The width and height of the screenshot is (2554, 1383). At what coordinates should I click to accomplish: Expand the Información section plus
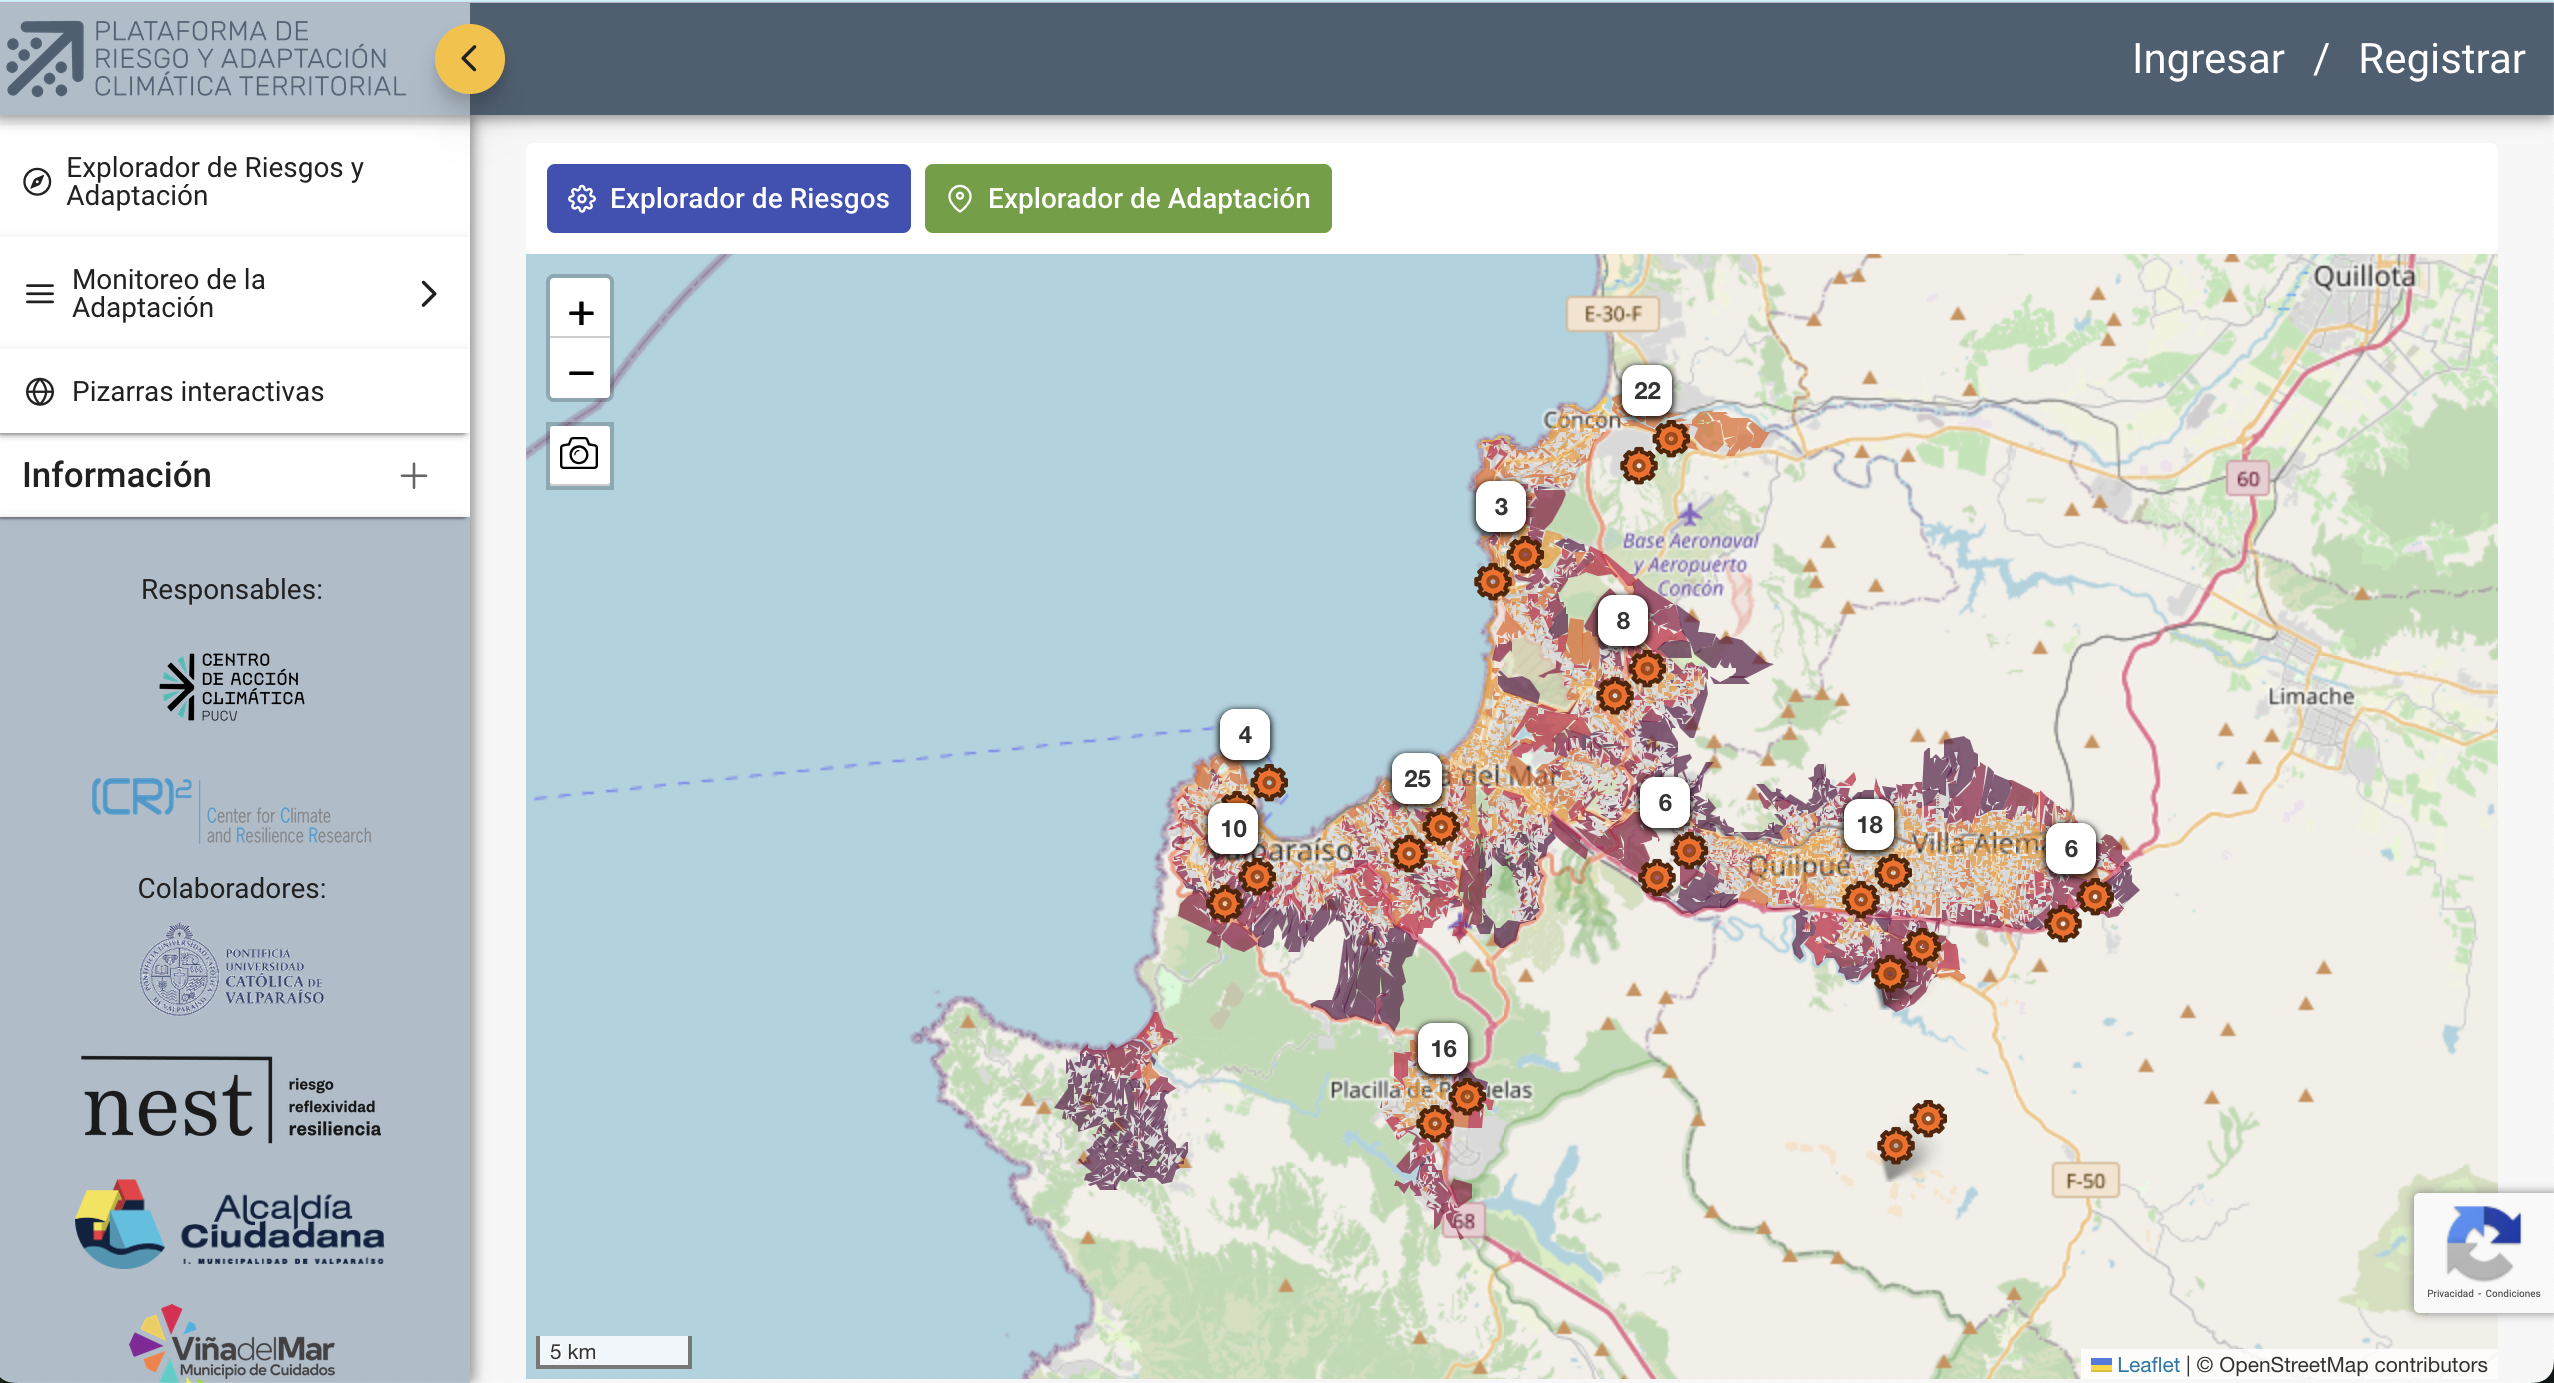point(413,476)
